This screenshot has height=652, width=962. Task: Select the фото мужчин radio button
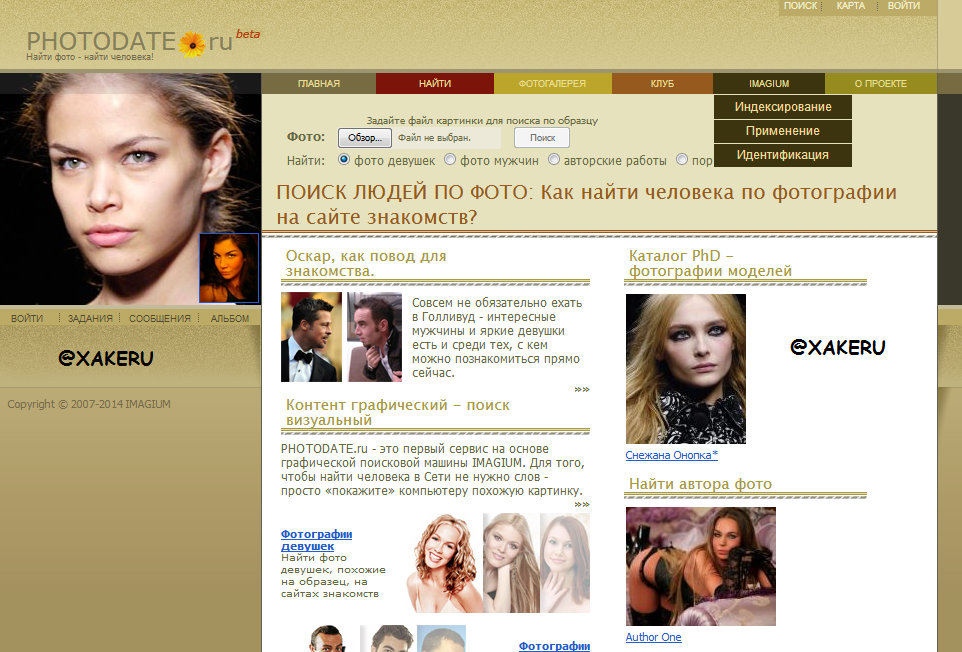point(450,159)
